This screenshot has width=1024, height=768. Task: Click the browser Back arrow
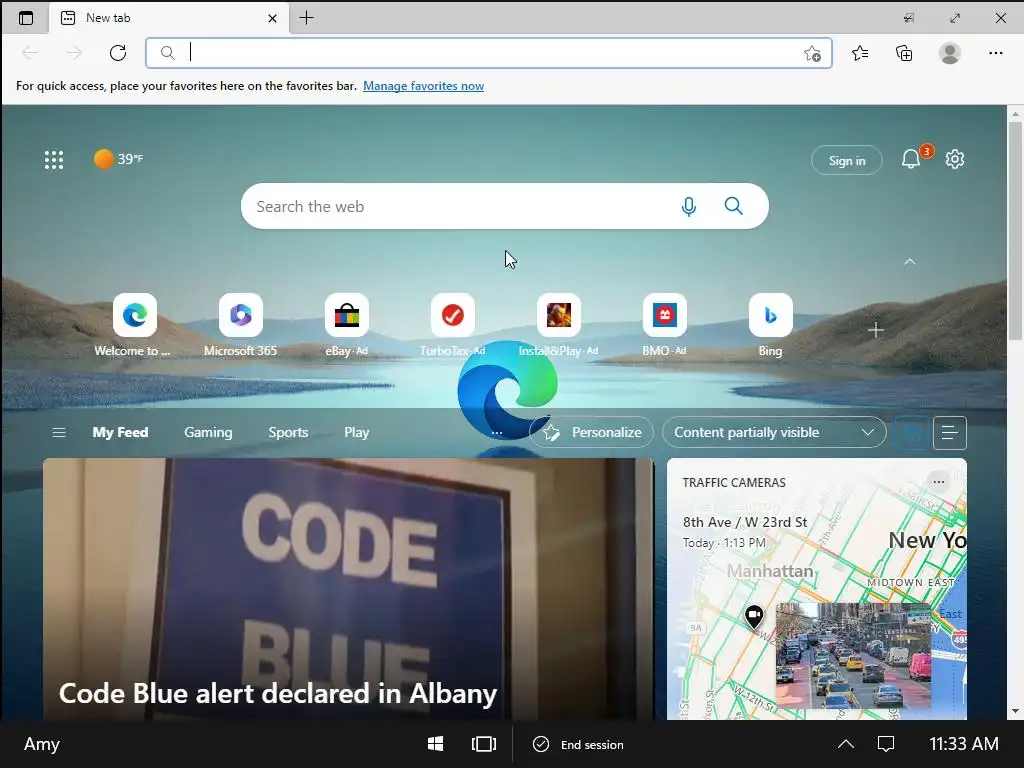(x=30, y=53)
